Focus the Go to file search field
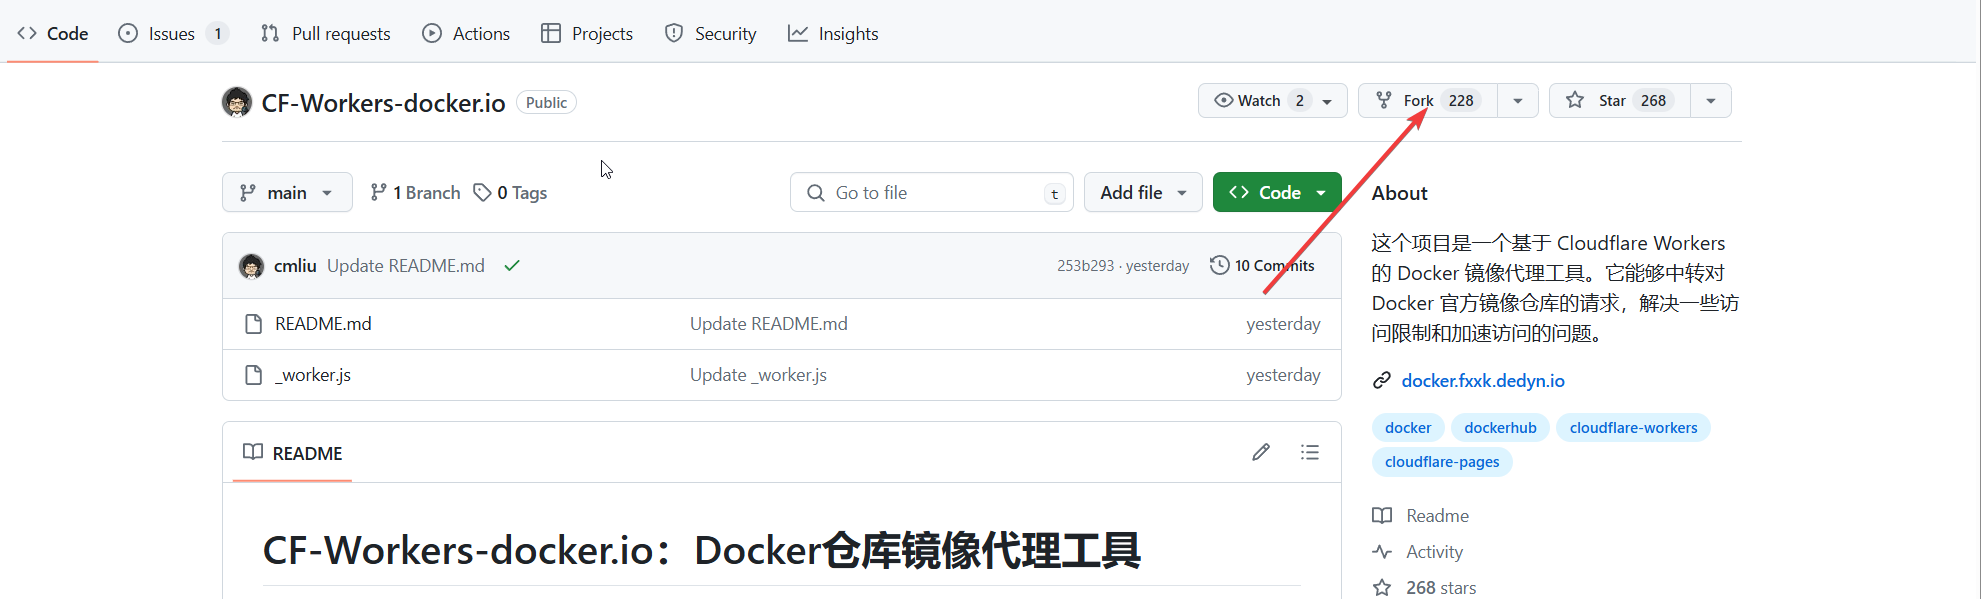Viewport: 1981px width, 599px height. 931,192
